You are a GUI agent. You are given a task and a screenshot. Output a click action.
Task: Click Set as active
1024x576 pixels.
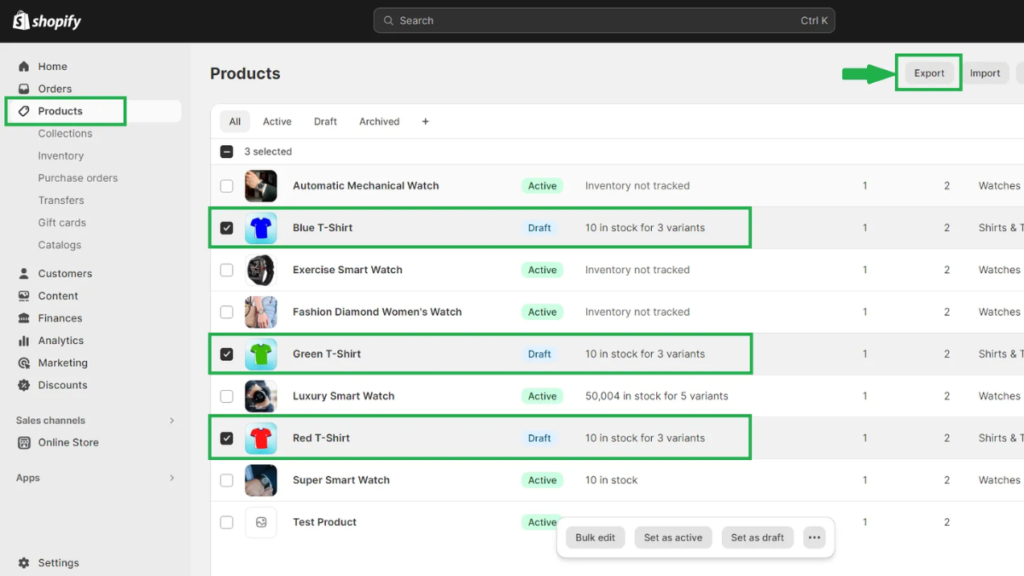[x=673, y=537]
